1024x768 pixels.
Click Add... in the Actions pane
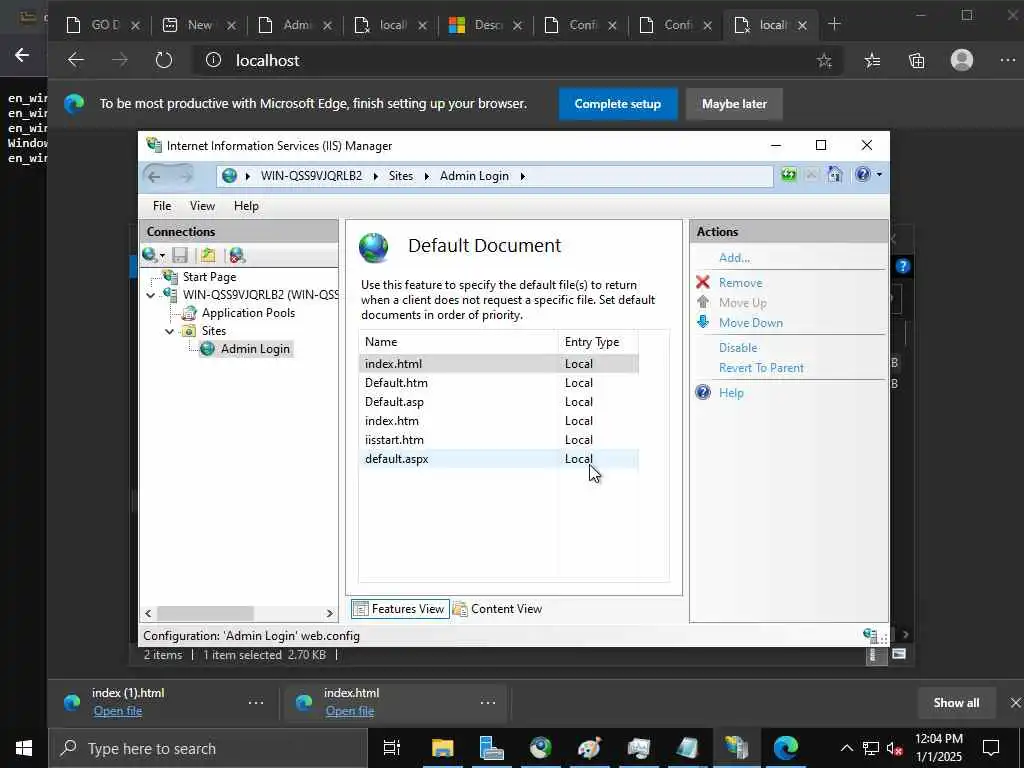(x=734, y=257)
